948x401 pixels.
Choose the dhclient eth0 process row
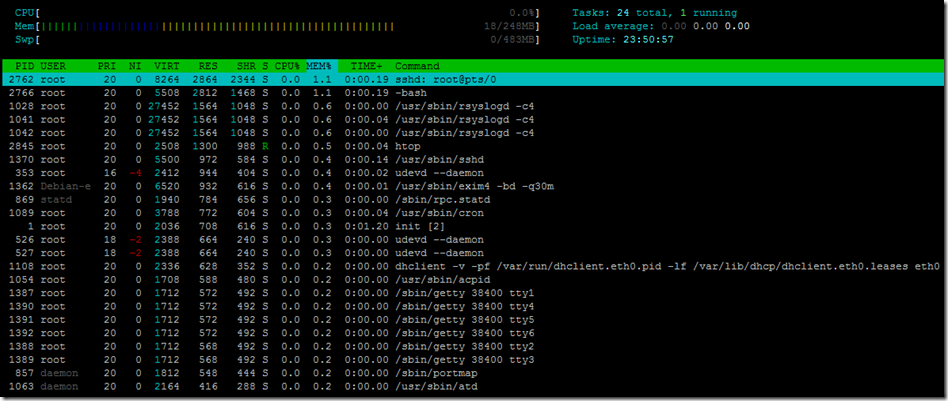coord(473,266)
